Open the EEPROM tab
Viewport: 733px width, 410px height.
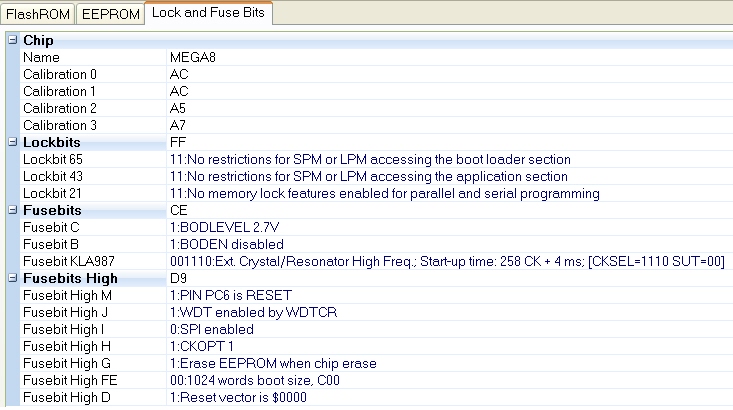(x=109, y=15)
